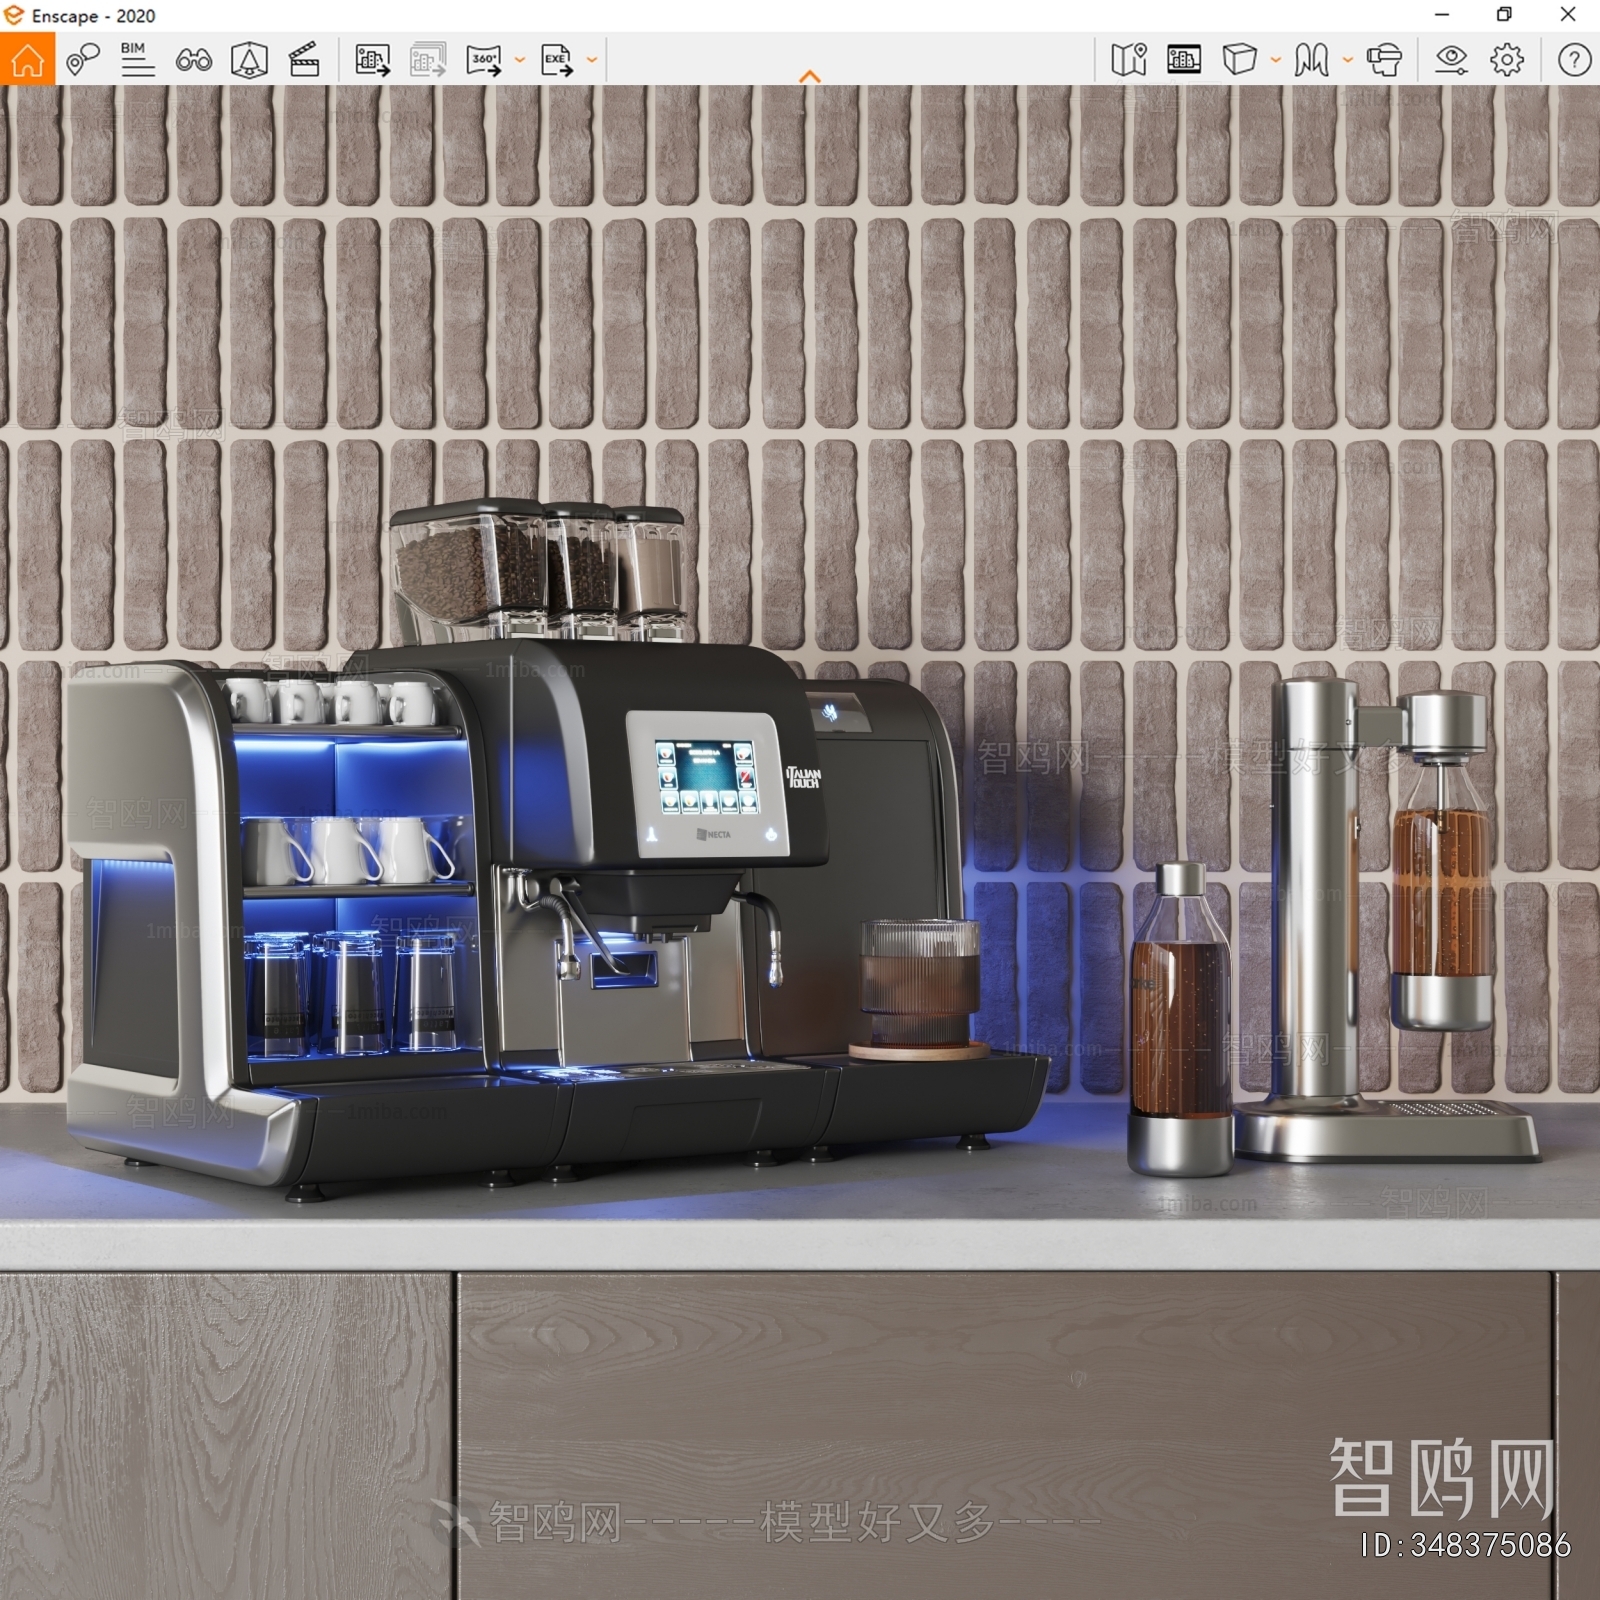This screenshot has width=1600, height=1600.
Task: Expand the EXE export dropdown arrow
Action: tap(591, 60)
